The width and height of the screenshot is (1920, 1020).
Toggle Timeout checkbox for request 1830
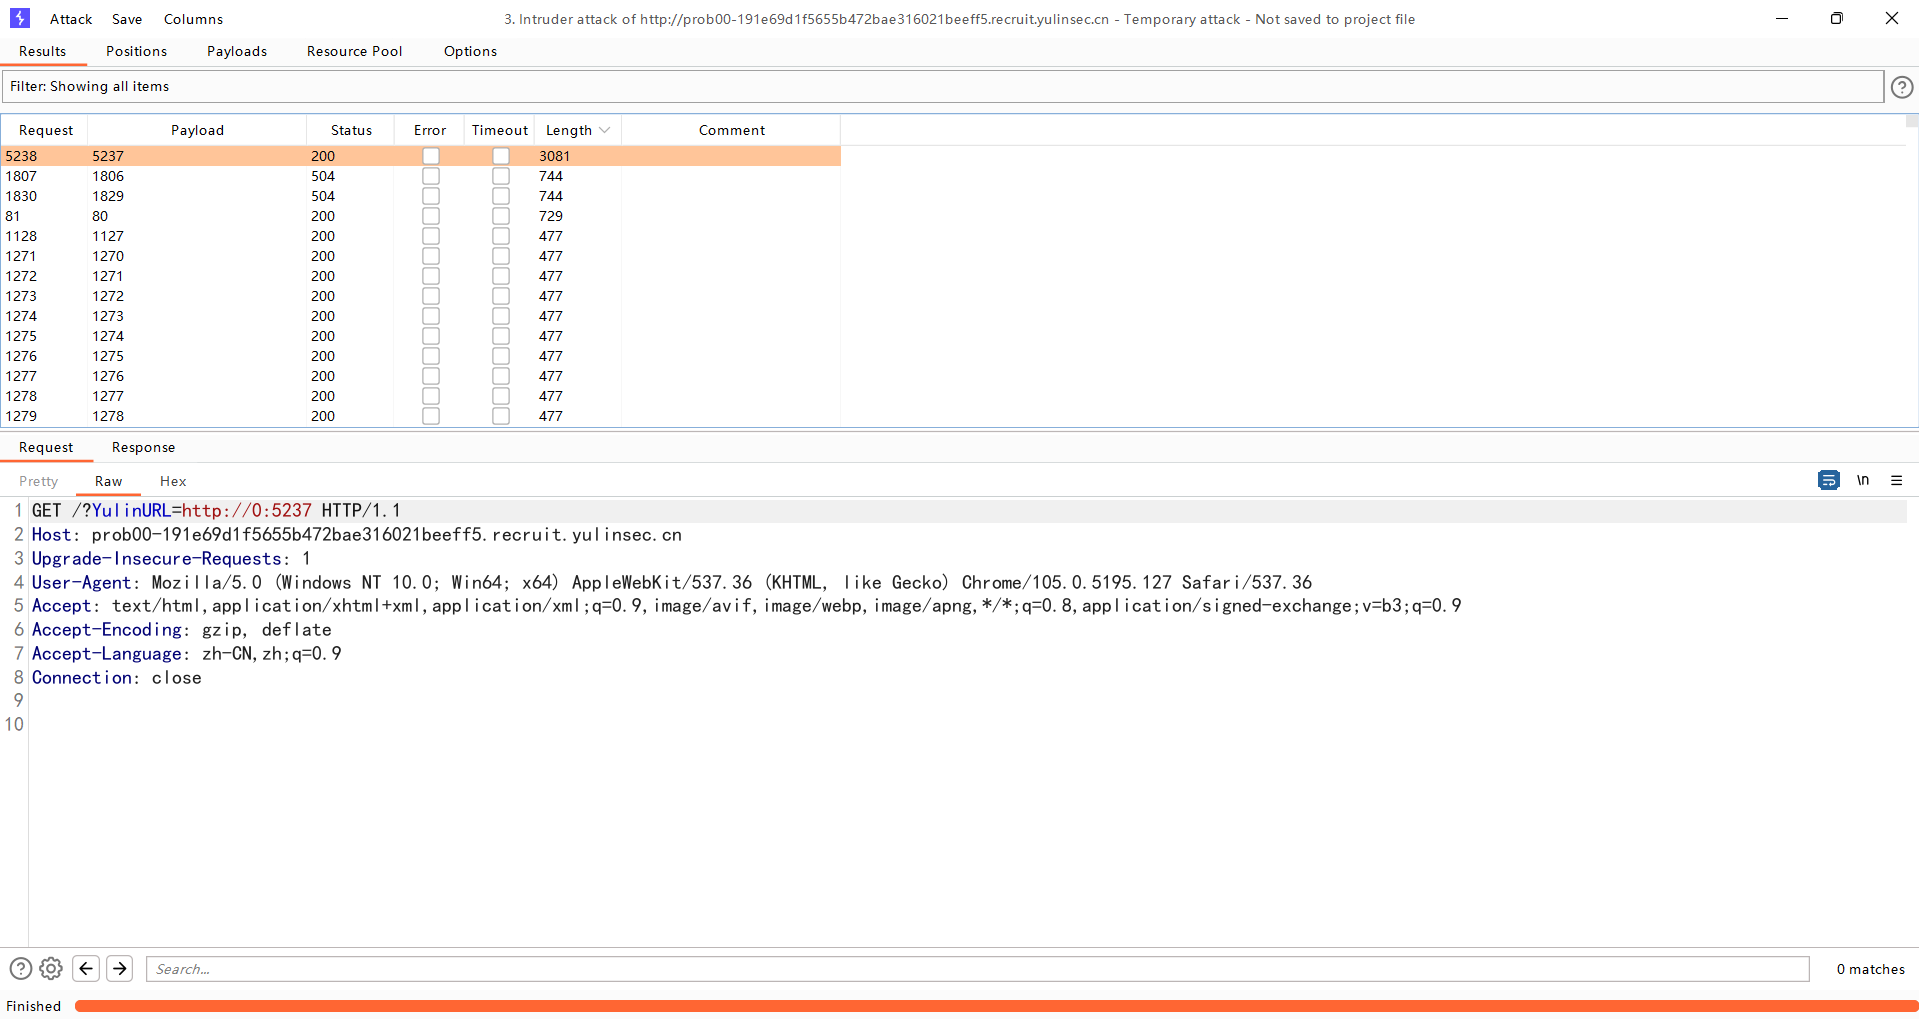501,196
